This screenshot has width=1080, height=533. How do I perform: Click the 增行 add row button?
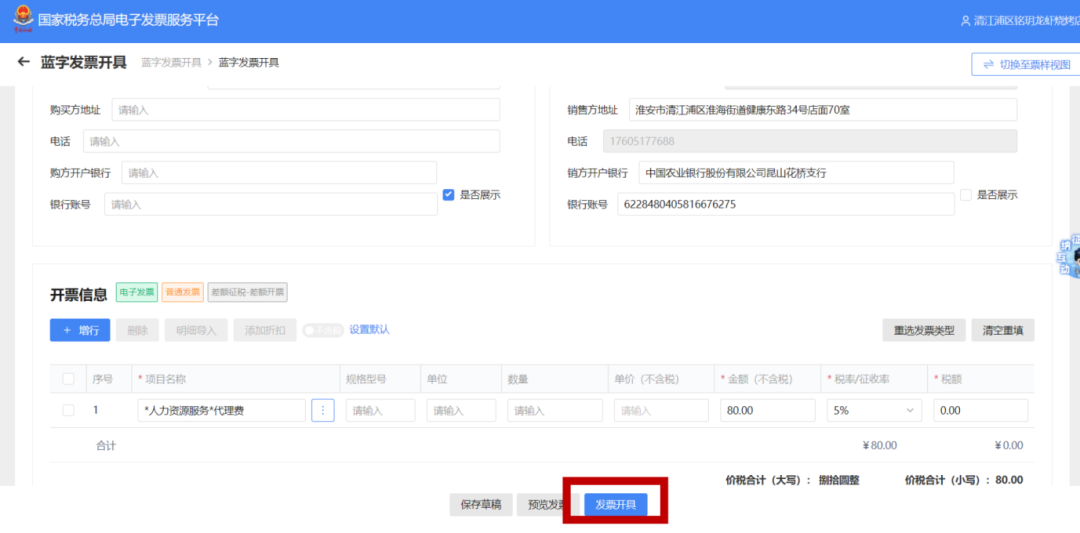80,330
